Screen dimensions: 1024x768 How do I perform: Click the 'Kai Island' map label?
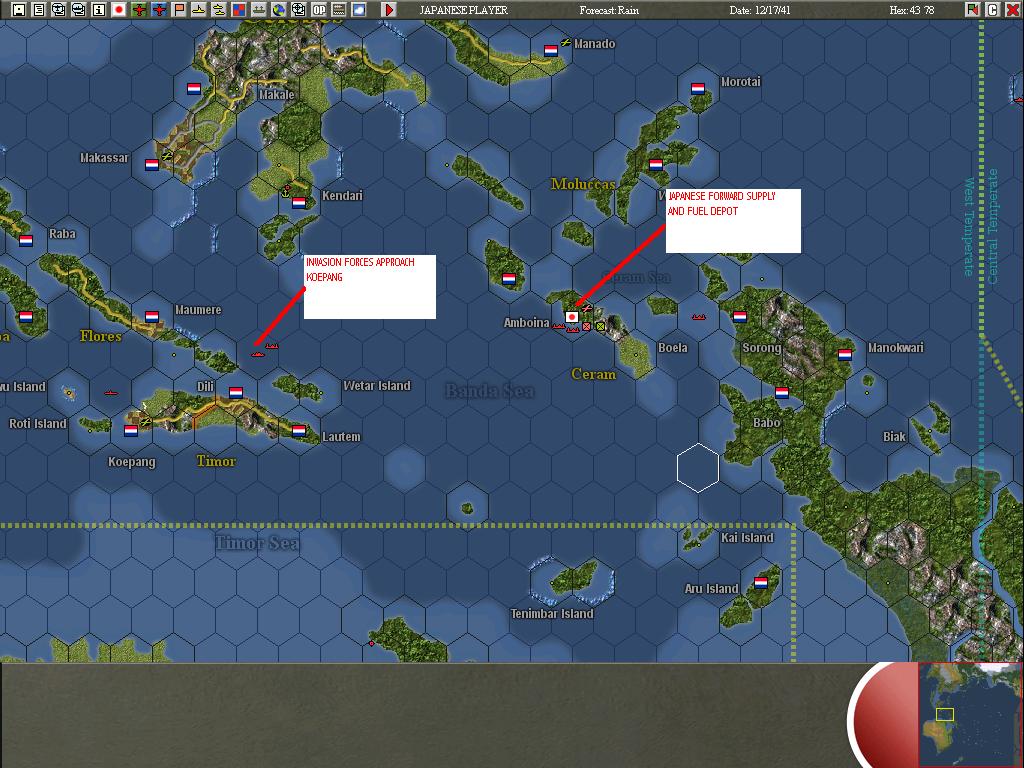click(x=747, y=537)
